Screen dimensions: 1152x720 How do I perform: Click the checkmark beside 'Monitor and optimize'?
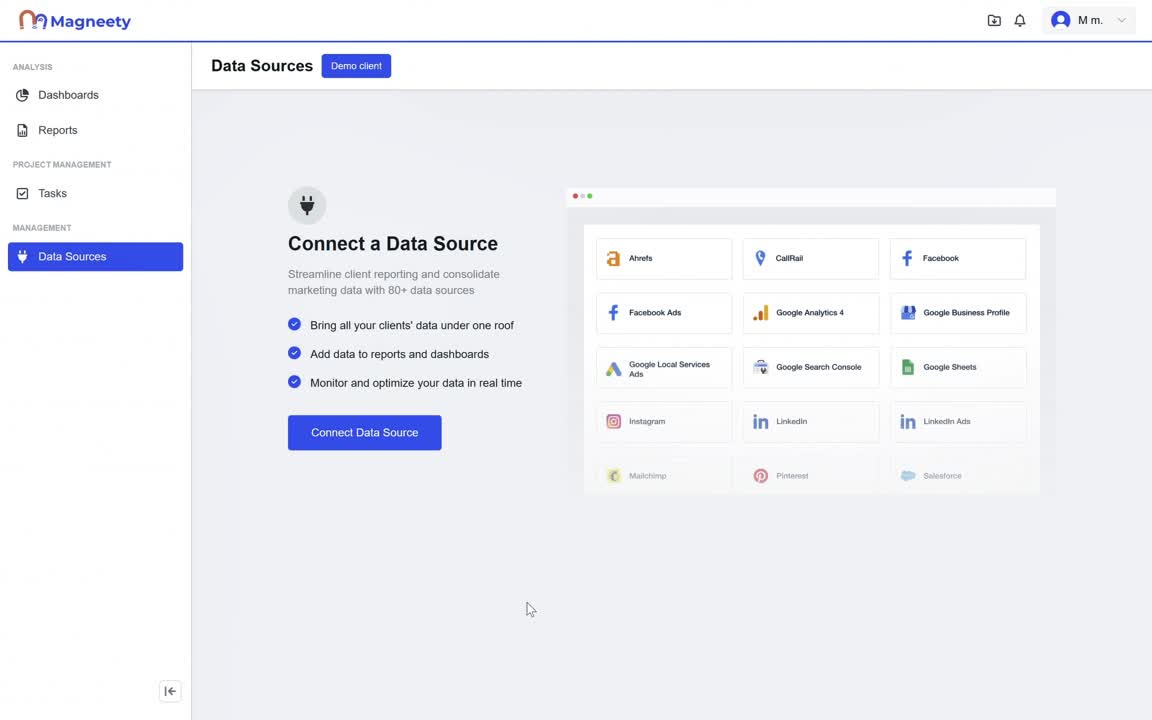(x=295, y=381)
